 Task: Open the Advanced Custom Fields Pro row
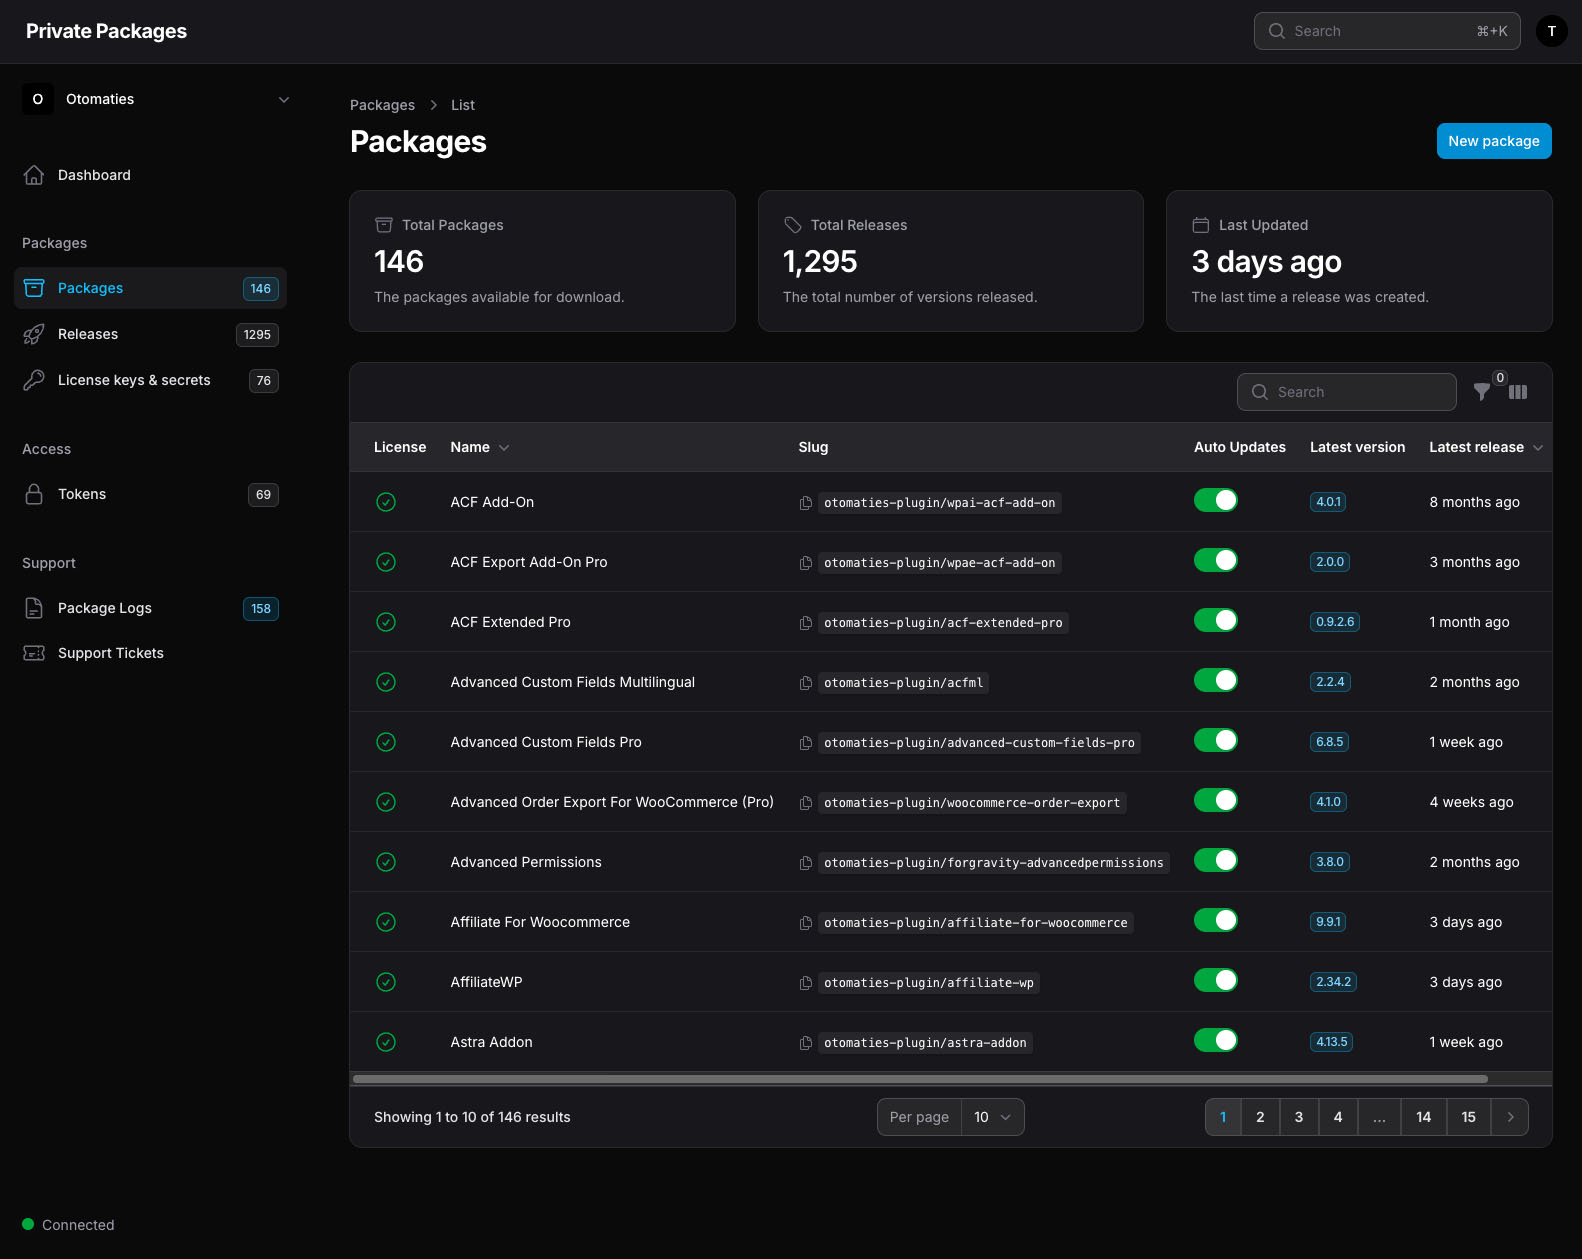pyautogui.click(x=950, y=742)
